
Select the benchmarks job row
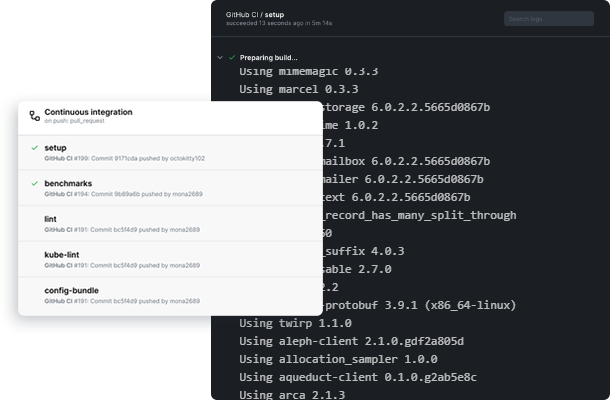tap(170, 188)
